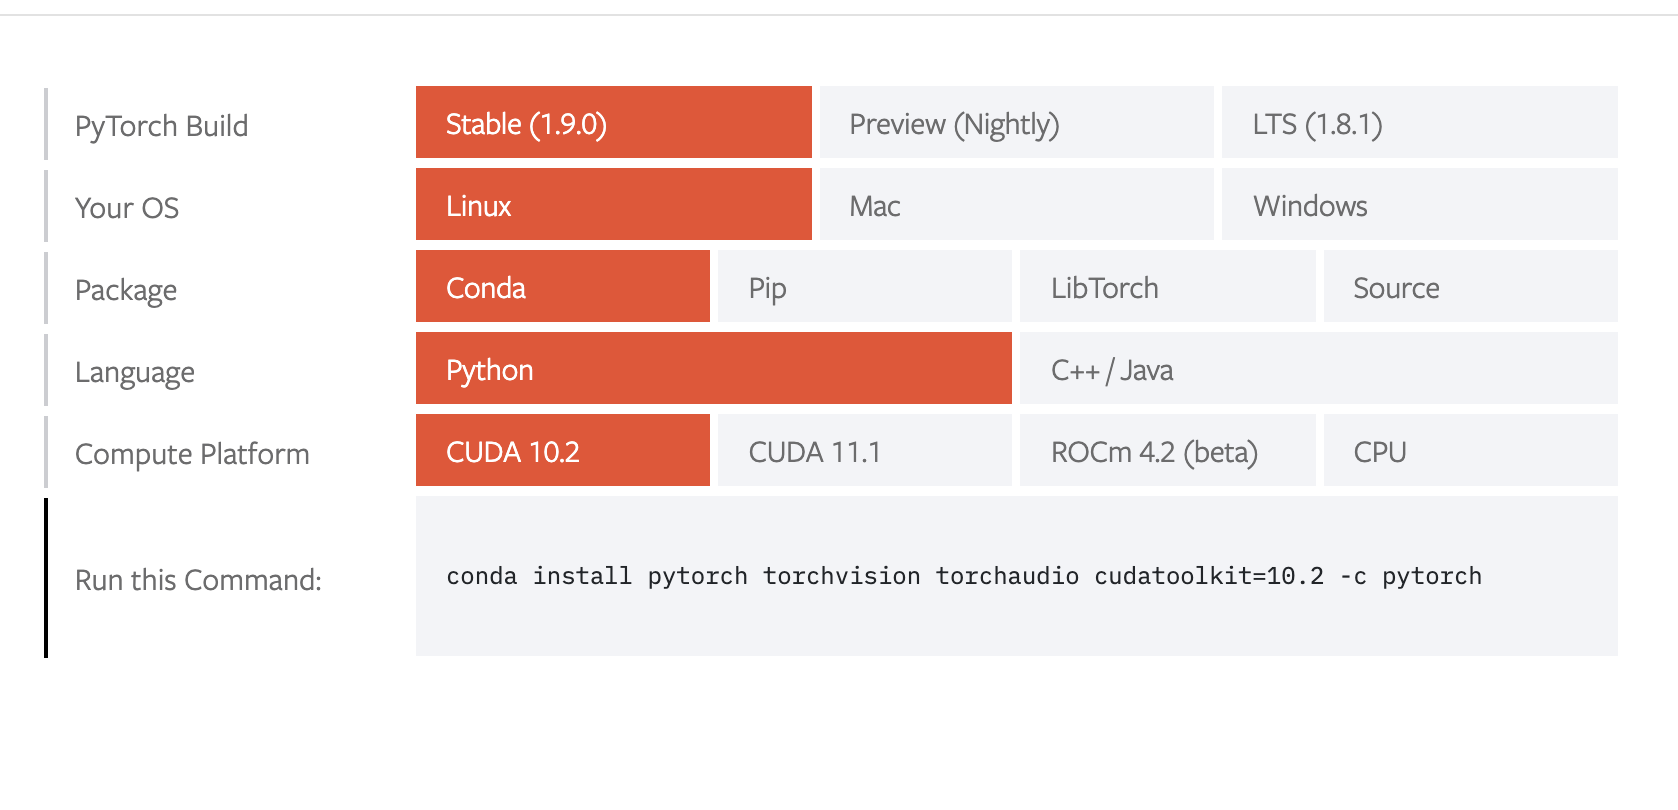Confirm Linux as the OS choice
Viewport: 1678px width, 810px height.
click(x=612, y=204)
